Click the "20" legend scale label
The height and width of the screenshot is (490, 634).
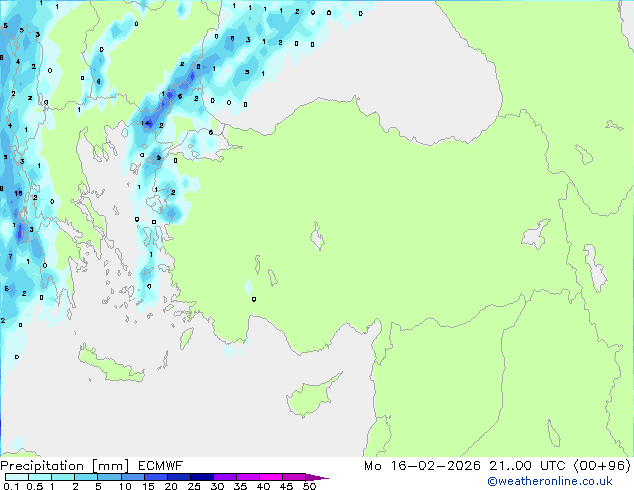tap(171, 486)
